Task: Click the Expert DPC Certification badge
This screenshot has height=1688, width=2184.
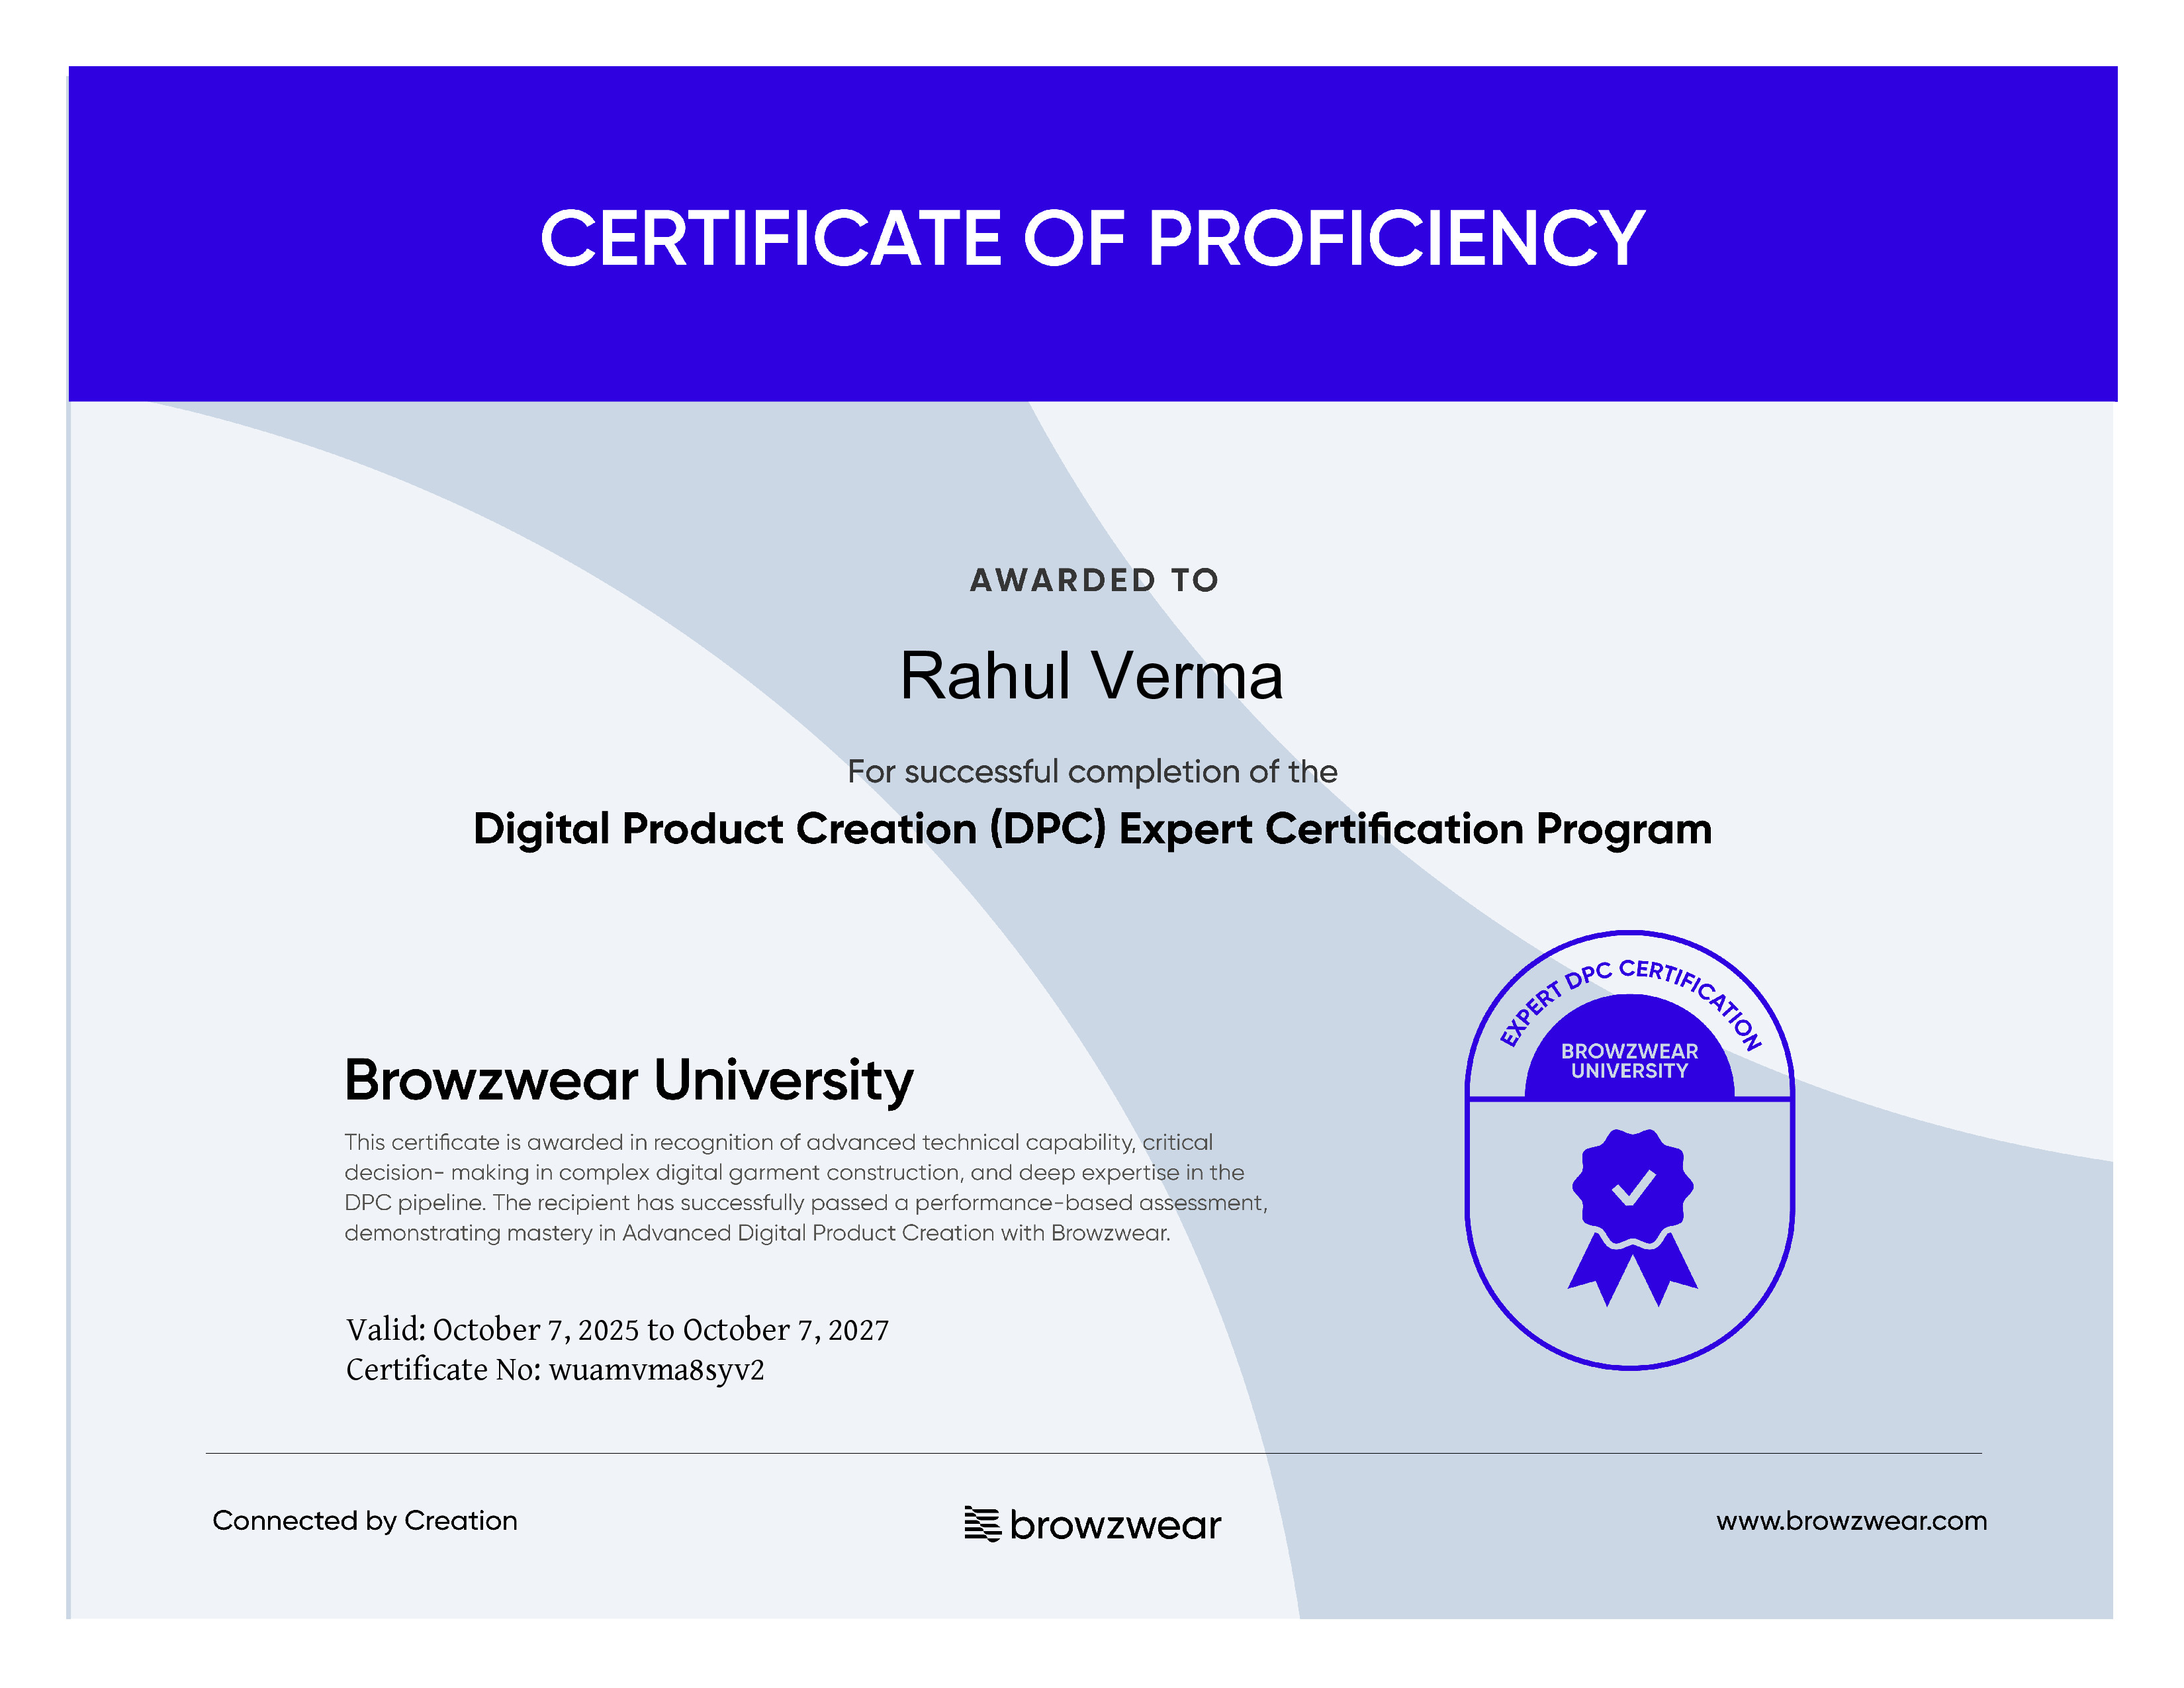Action: point(1630,1150)
